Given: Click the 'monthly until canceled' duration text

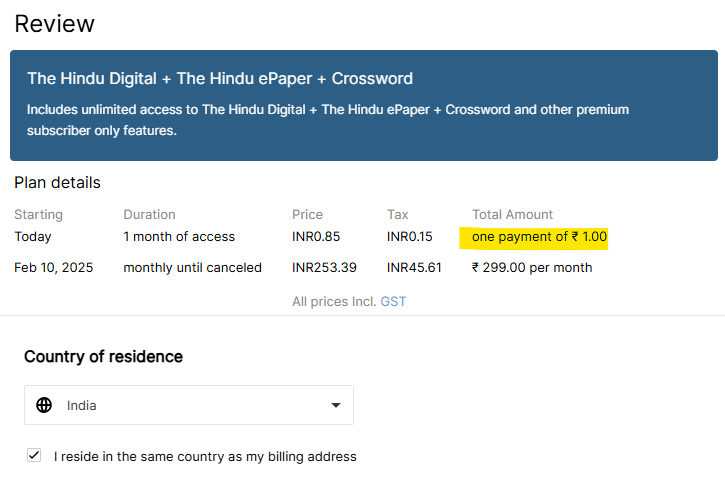Looking at the screenshot, I should click(x=192, y=268).
